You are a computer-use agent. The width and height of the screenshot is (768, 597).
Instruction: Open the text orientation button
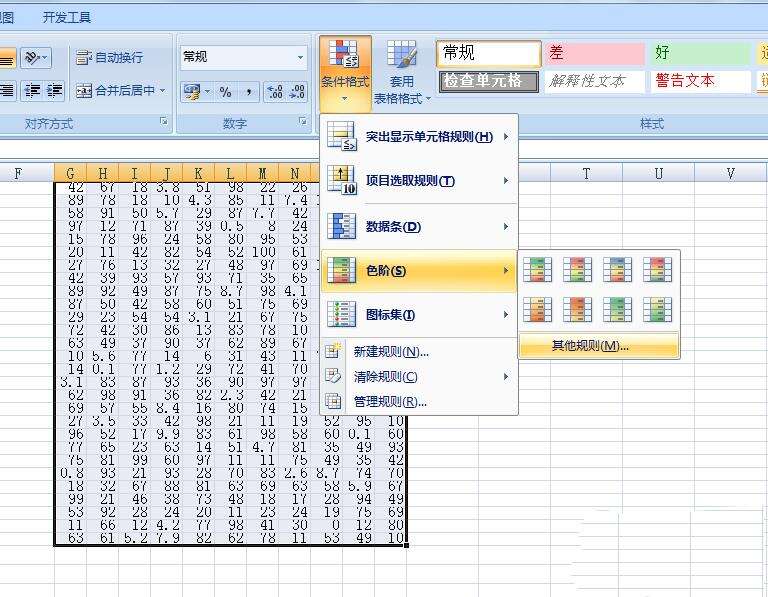coord(36,58)
